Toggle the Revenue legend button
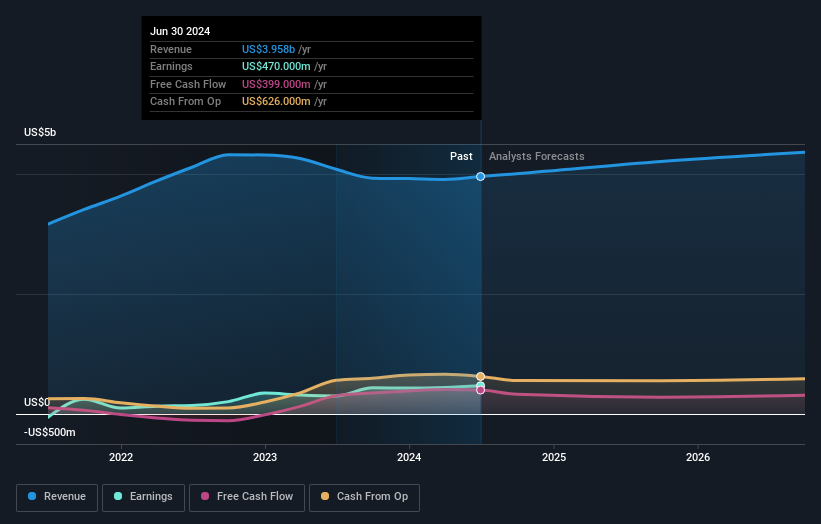This screenshot has height=524, width=821. pyautogui.click(x=57, y=497)
